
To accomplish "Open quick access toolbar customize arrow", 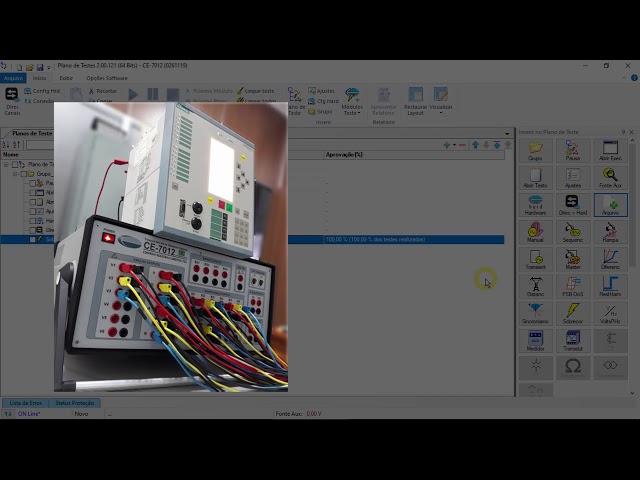I will click(49, 68).
